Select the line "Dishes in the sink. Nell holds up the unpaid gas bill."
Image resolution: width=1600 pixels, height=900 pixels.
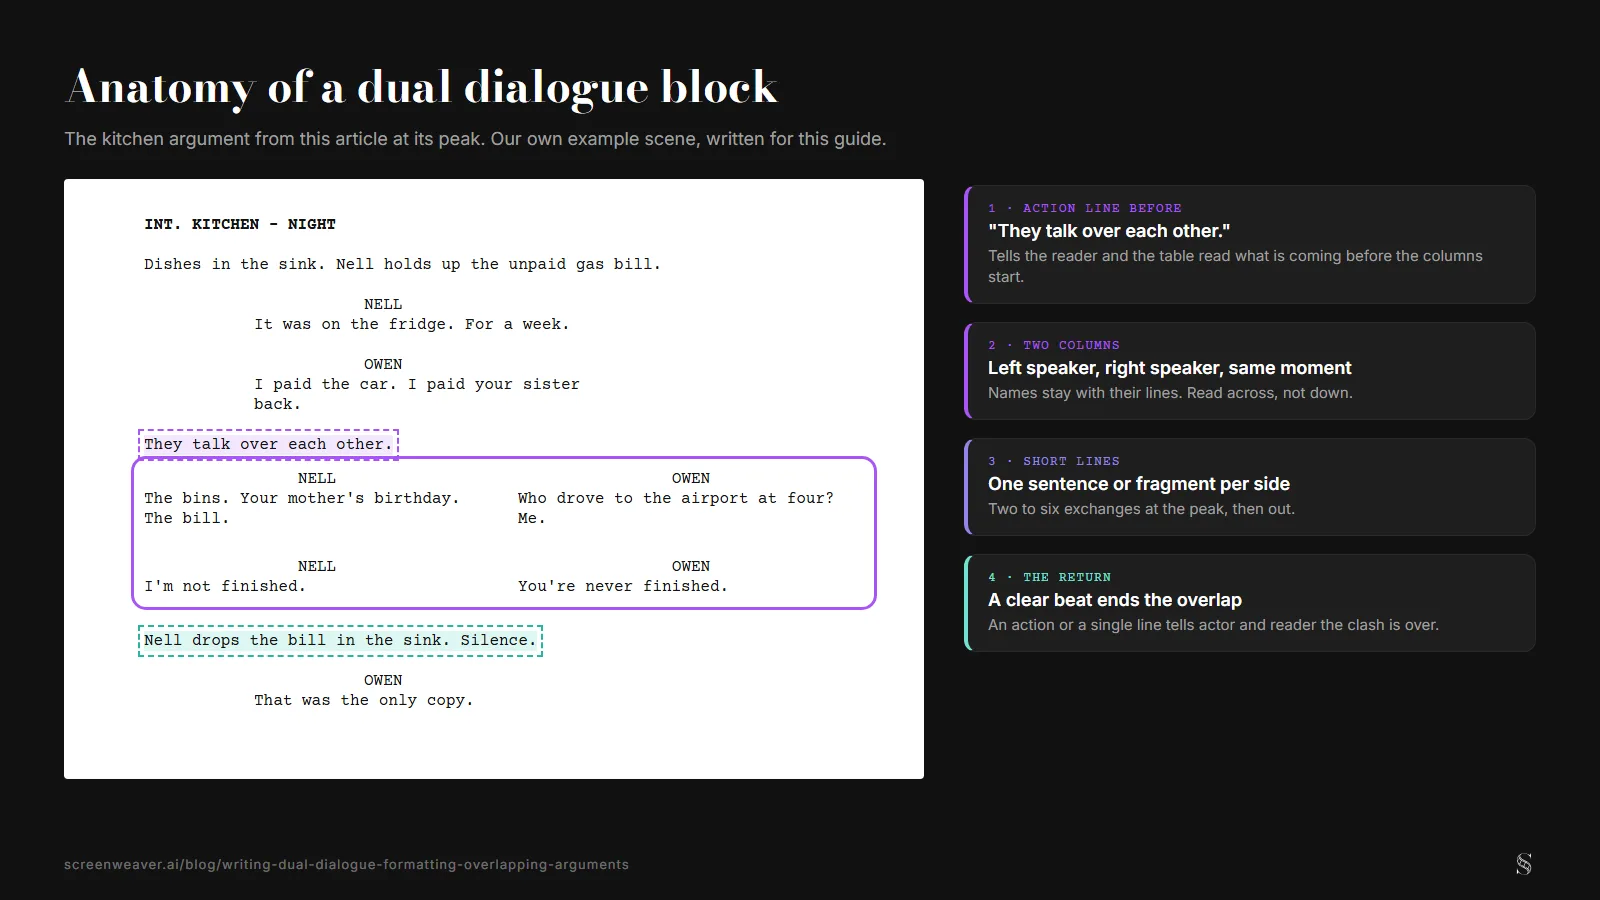(x=402, y=264)
